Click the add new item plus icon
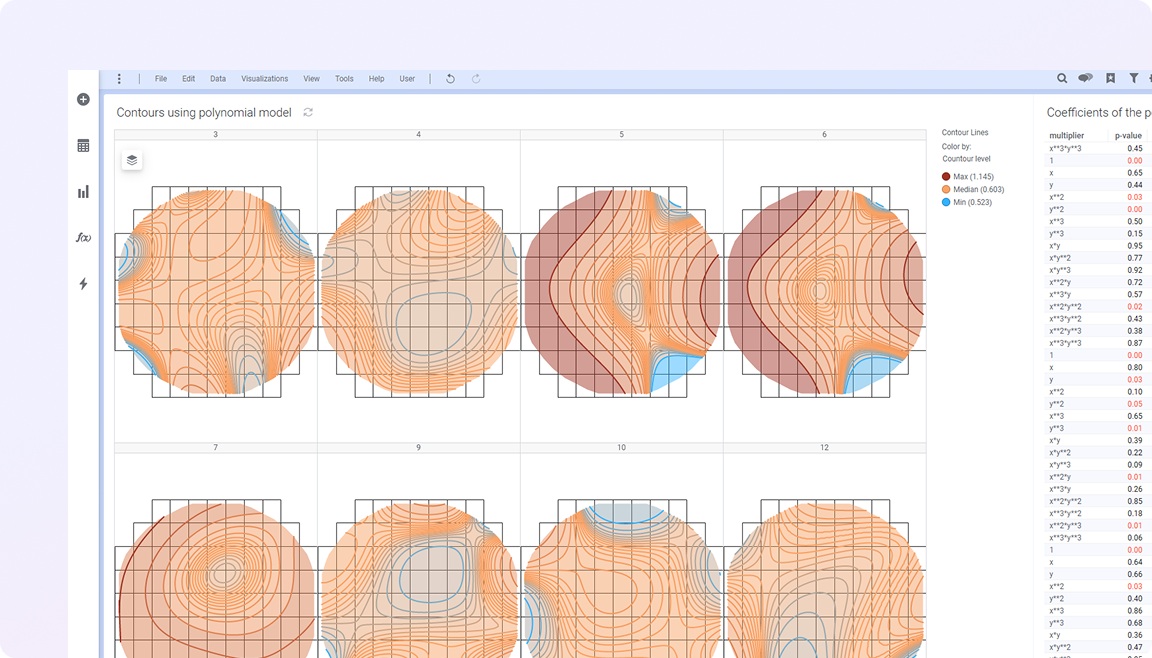This screenshot has height=658, width=1152. pos(83,99)
